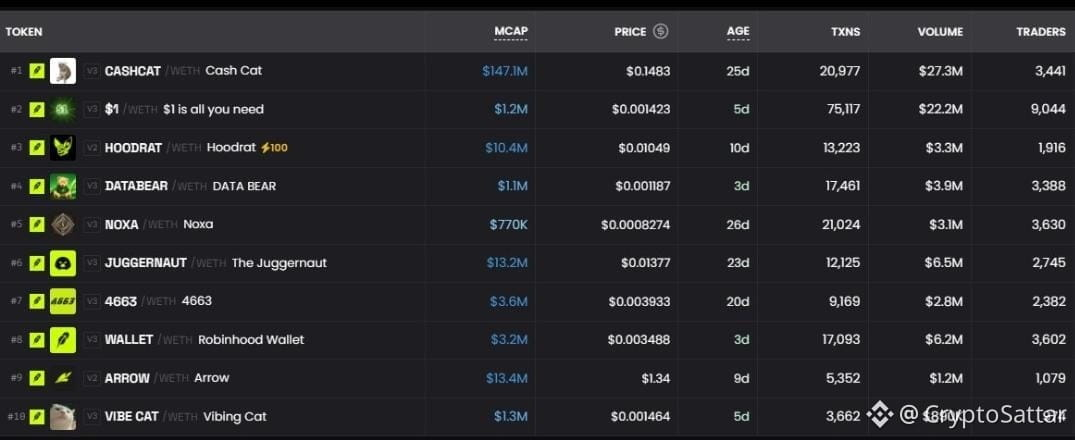Click the USD currency icon beside PRICE
Image resolution: width=1075 pixels, height=440 pixels.
pos(660,31)
